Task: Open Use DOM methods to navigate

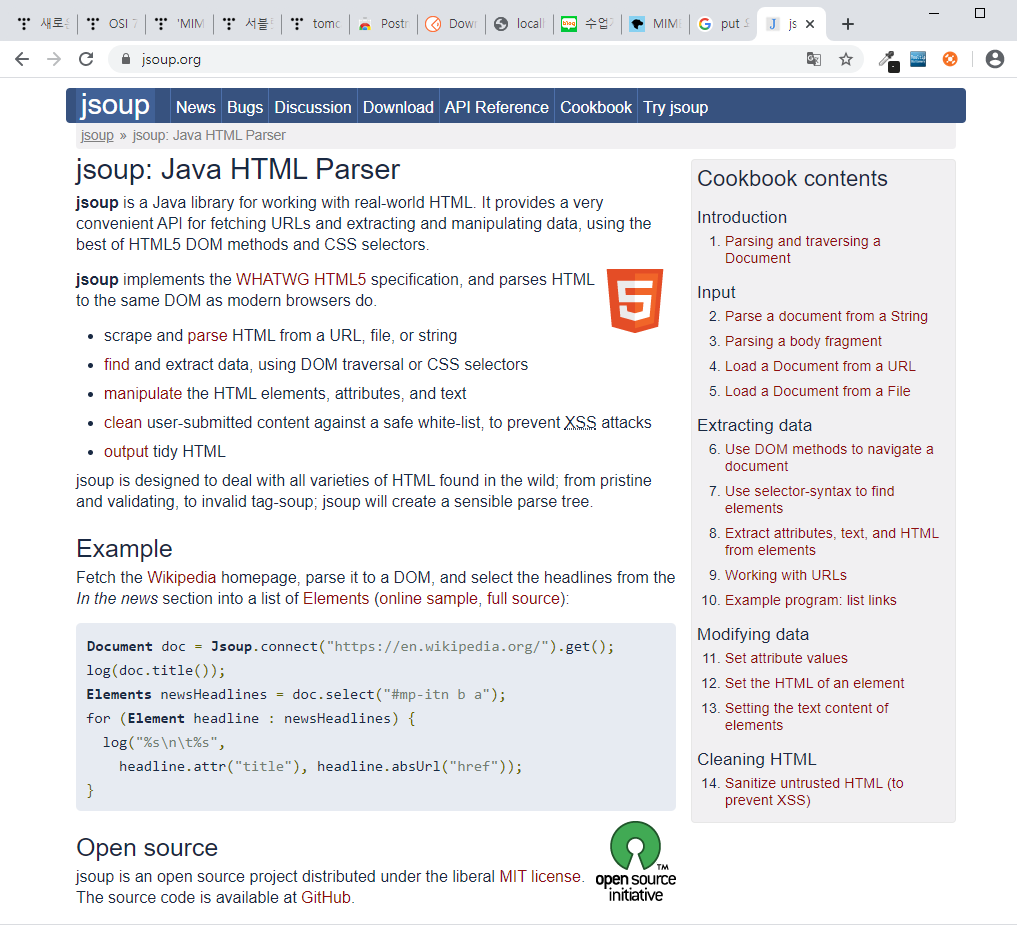Action: tap(829, 457)
